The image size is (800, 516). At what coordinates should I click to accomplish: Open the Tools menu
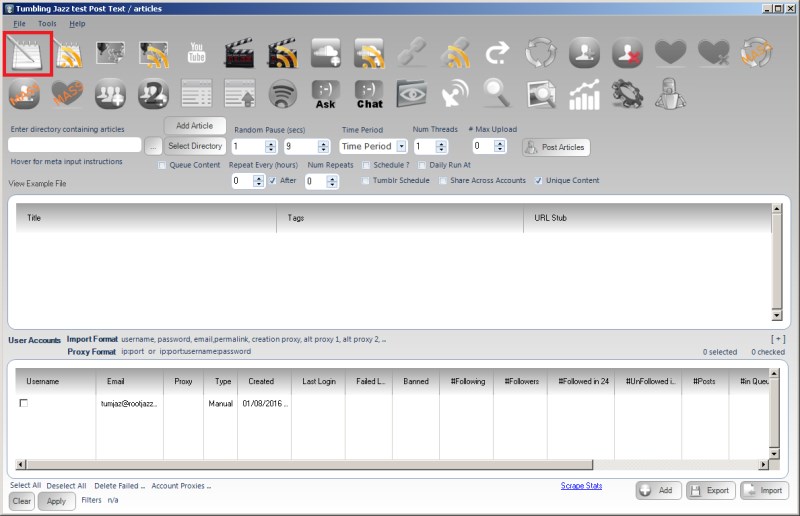coord(47,23)
